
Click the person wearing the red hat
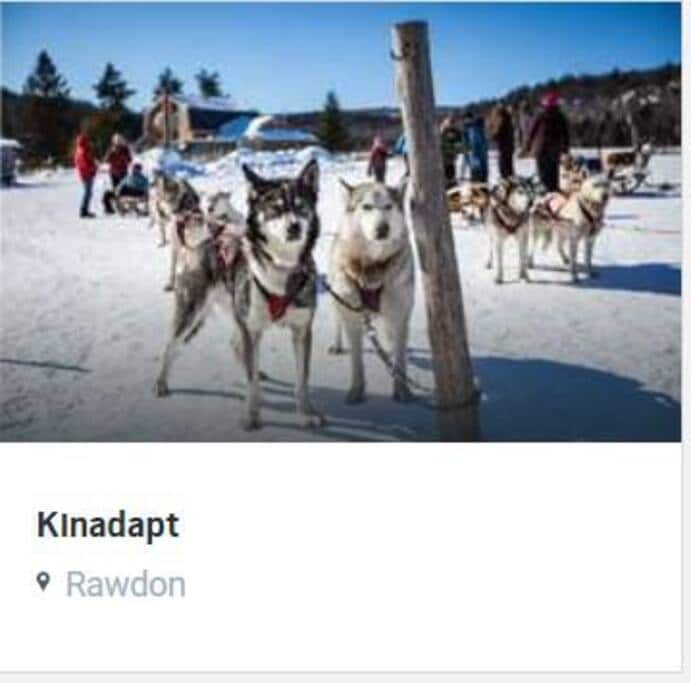point(549,141)
